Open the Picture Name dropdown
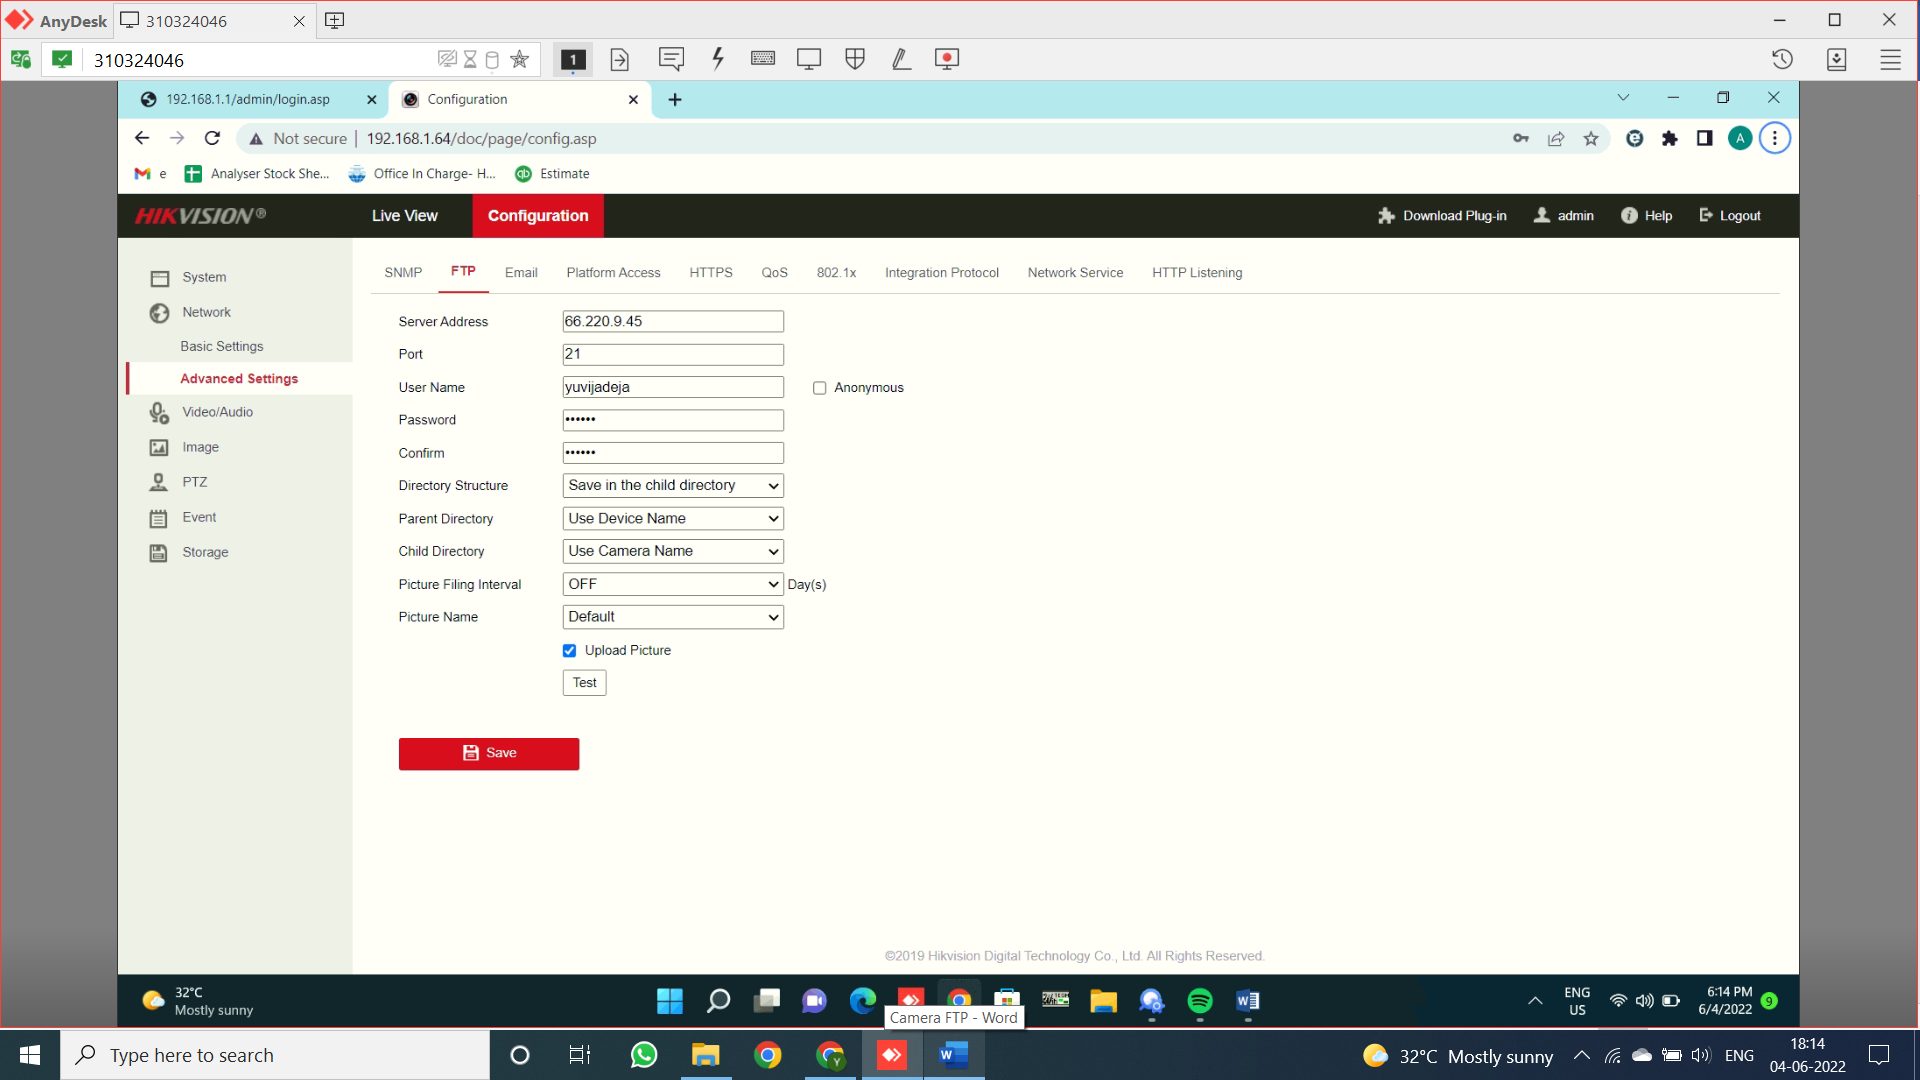 (x=672, y=617)
